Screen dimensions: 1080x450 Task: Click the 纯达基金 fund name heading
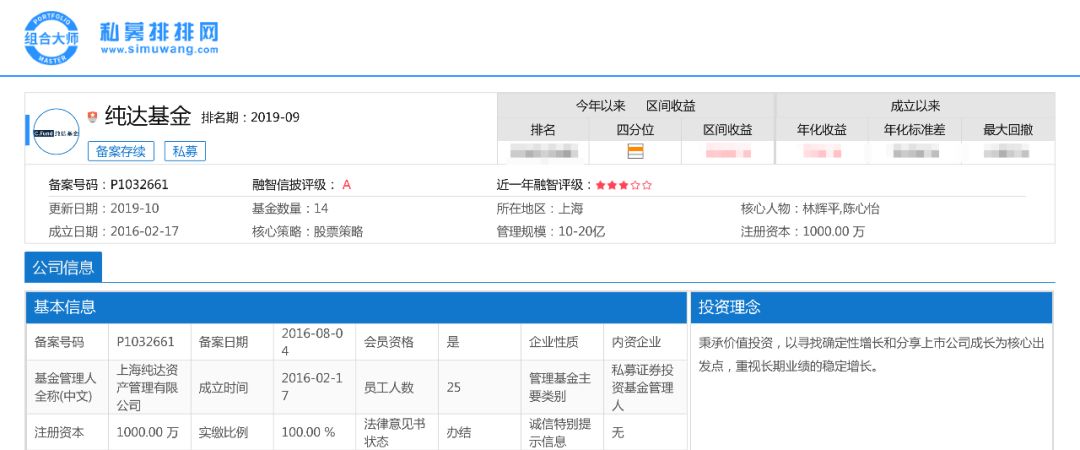(147, 116)
